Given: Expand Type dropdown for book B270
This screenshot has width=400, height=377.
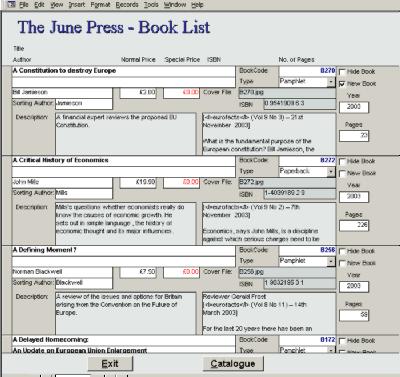Looking at the screenshot, I should pos(331,82).
